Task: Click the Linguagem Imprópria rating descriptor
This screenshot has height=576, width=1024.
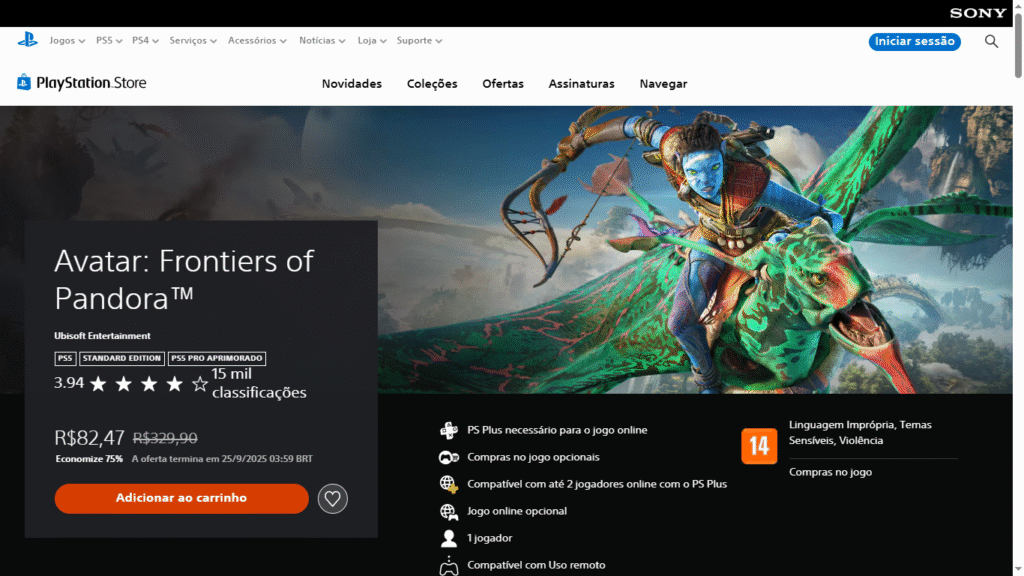Action: [x=860, y=433]
